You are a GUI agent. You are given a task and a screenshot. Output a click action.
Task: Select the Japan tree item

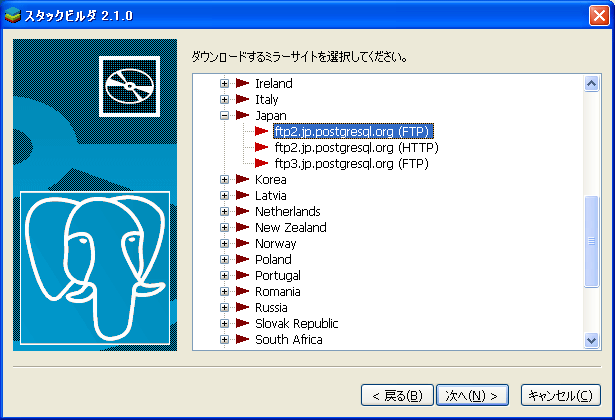[x=271, y=115]
